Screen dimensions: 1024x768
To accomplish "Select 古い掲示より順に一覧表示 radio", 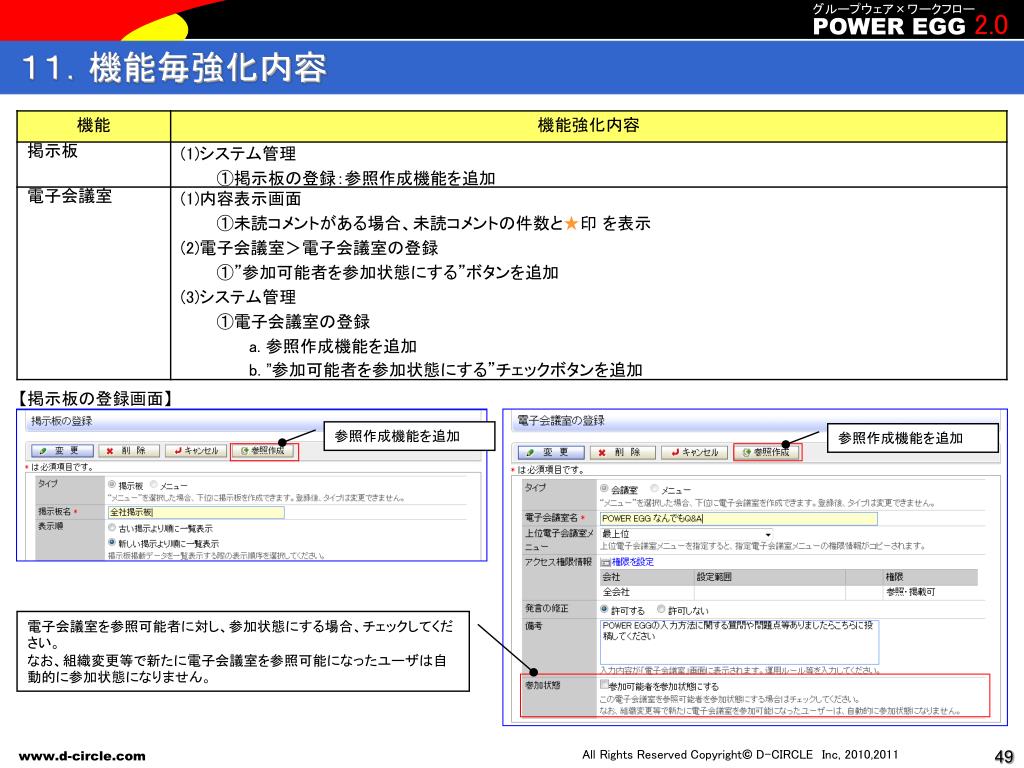I will click(x=112, y=527).
